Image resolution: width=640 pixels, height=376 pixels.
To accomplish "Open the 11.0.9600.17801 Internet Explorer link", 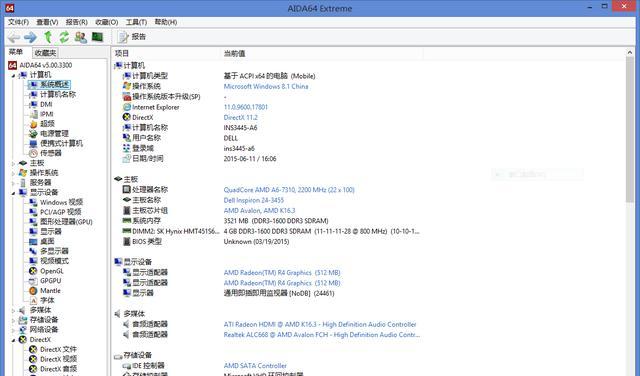I will point(246,107).
